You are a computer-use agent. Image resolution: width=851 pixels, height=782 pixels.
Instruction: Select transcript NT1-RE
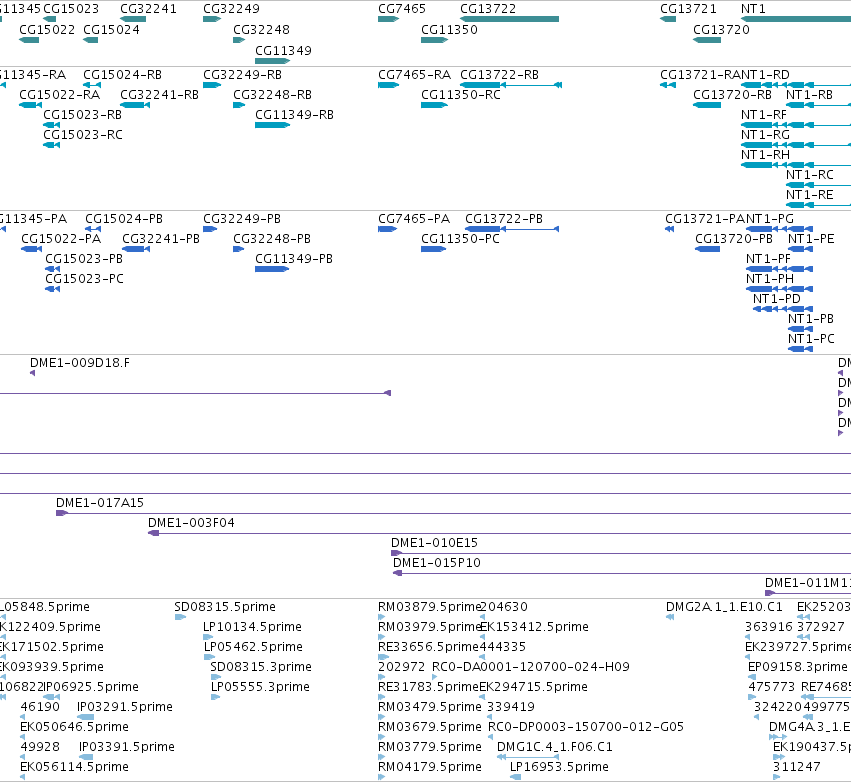tap(810, 195)
